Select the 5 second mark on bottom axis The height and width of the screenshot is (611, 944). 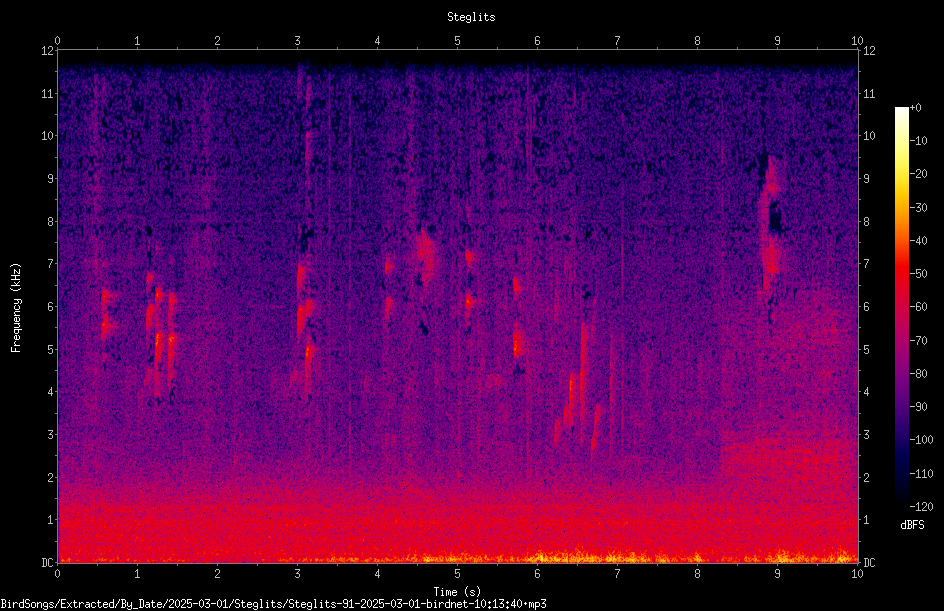[x=457, y=574]
